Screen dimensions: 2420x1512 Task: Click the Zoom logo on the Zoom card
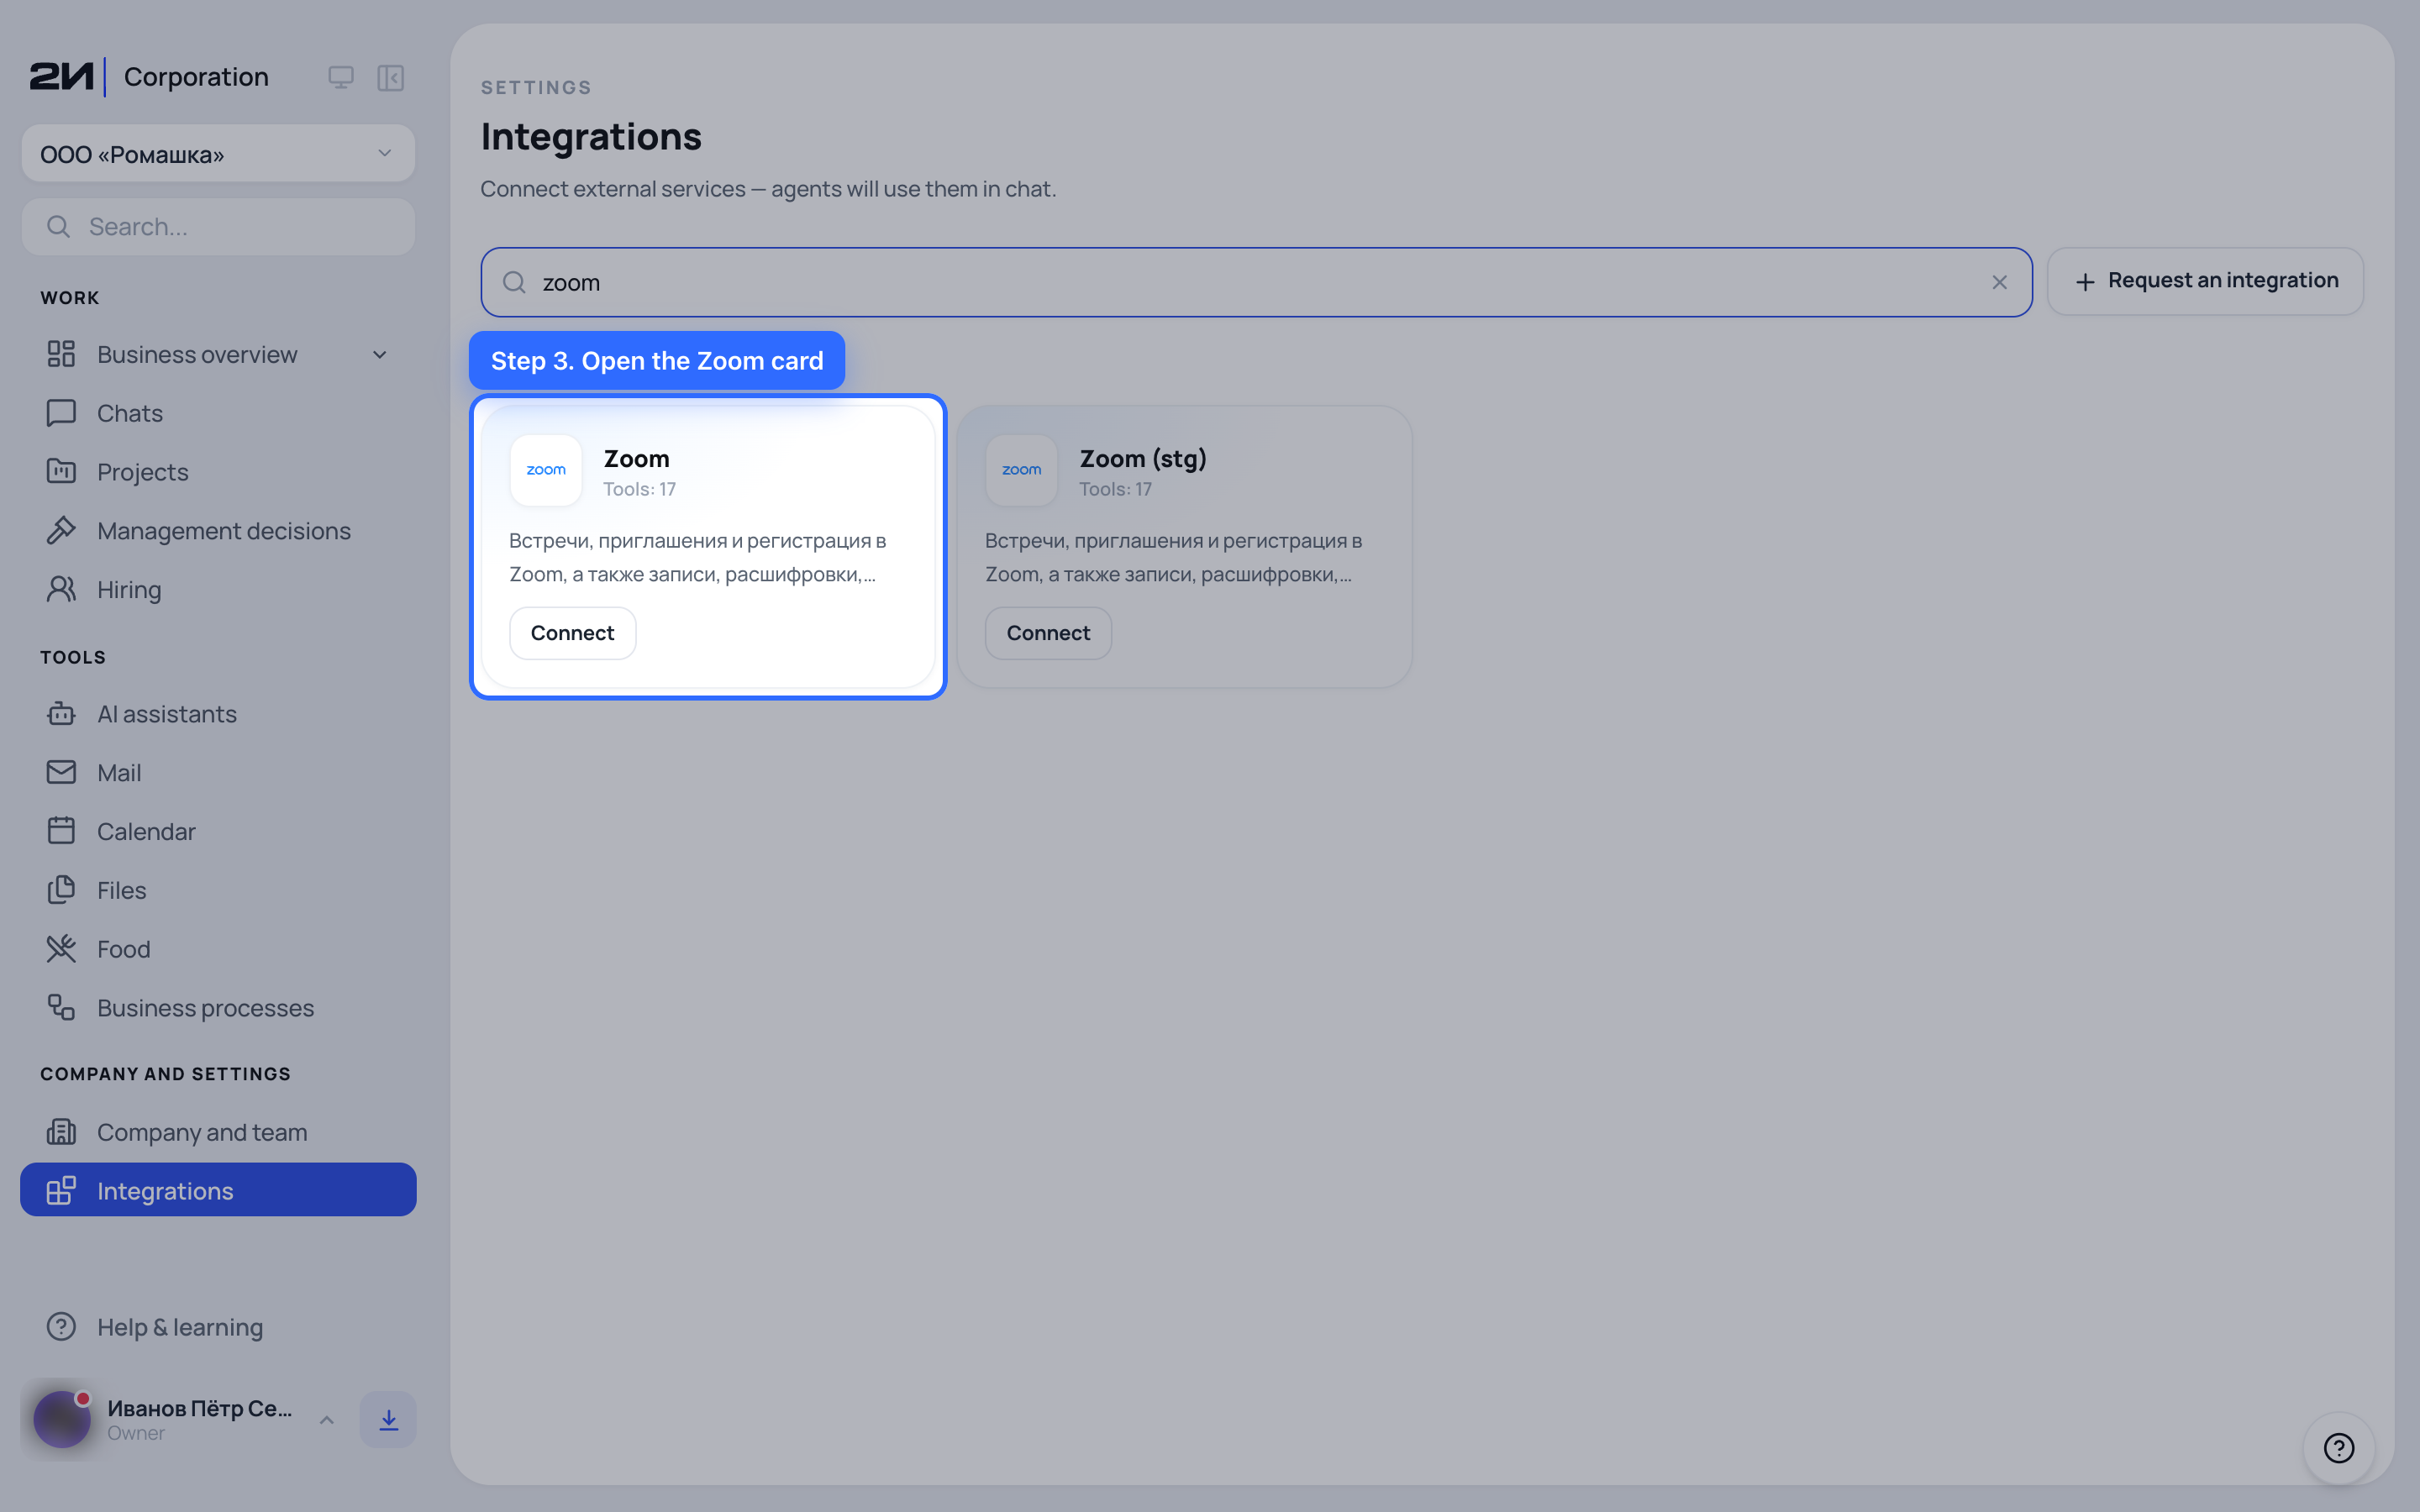(x=546, y=470)
